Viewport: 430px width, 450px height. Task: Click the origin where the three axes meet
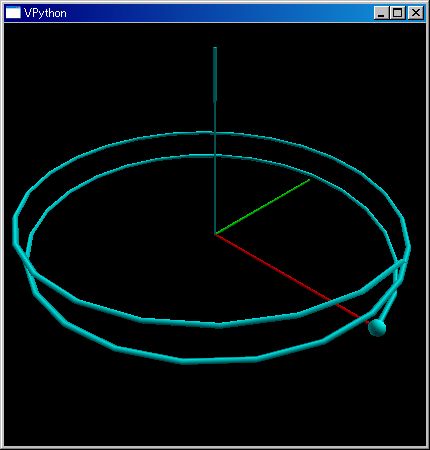215,234
